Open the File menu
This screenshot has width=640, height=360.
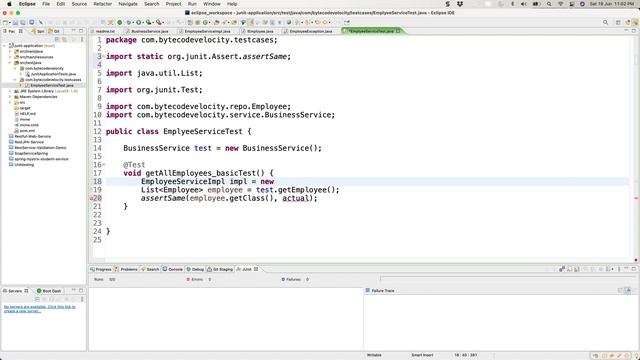(x=46, y=4)
